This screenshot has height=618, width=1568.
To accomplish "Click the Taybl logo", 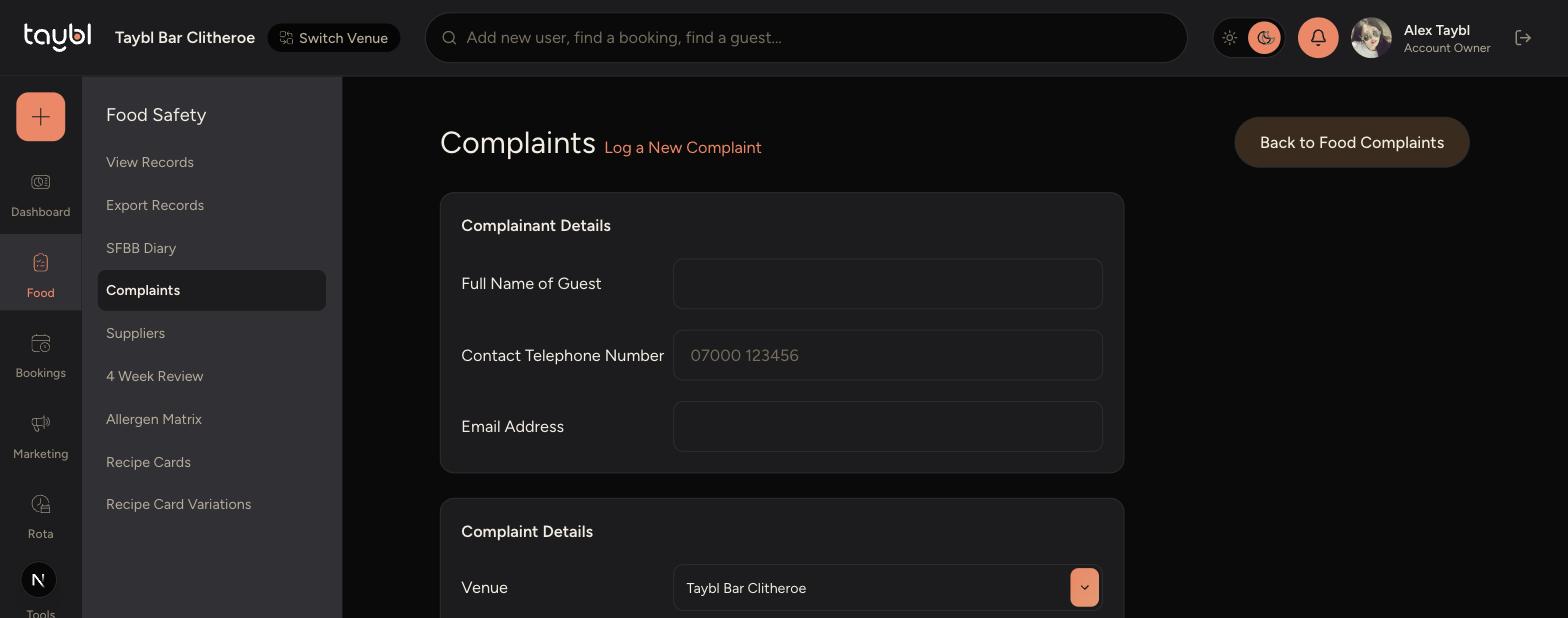I will pos(57,37).
